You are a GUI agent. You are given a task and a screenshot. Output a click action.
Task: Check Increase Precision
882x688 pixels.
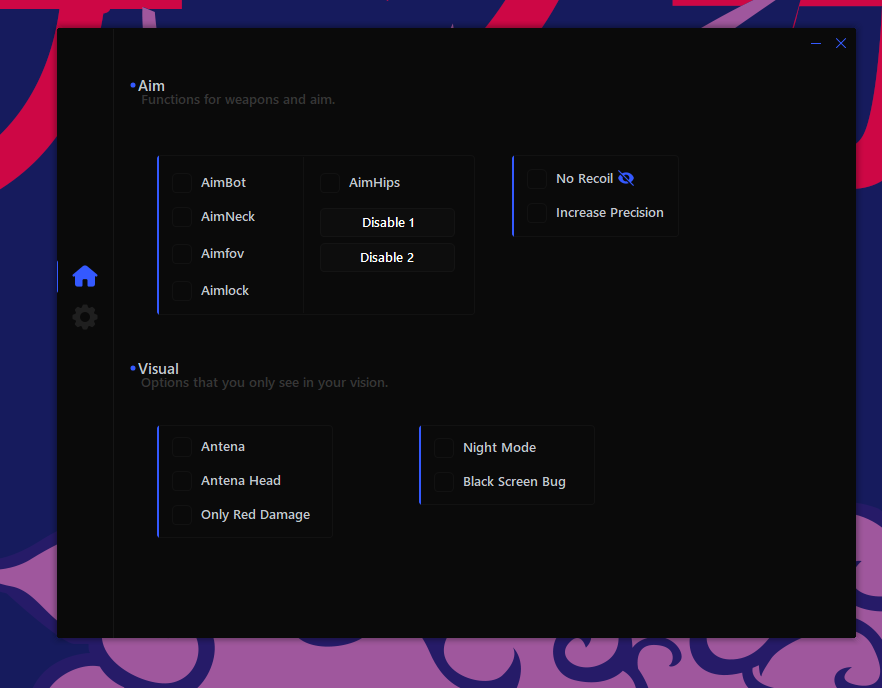coord(537,212)
